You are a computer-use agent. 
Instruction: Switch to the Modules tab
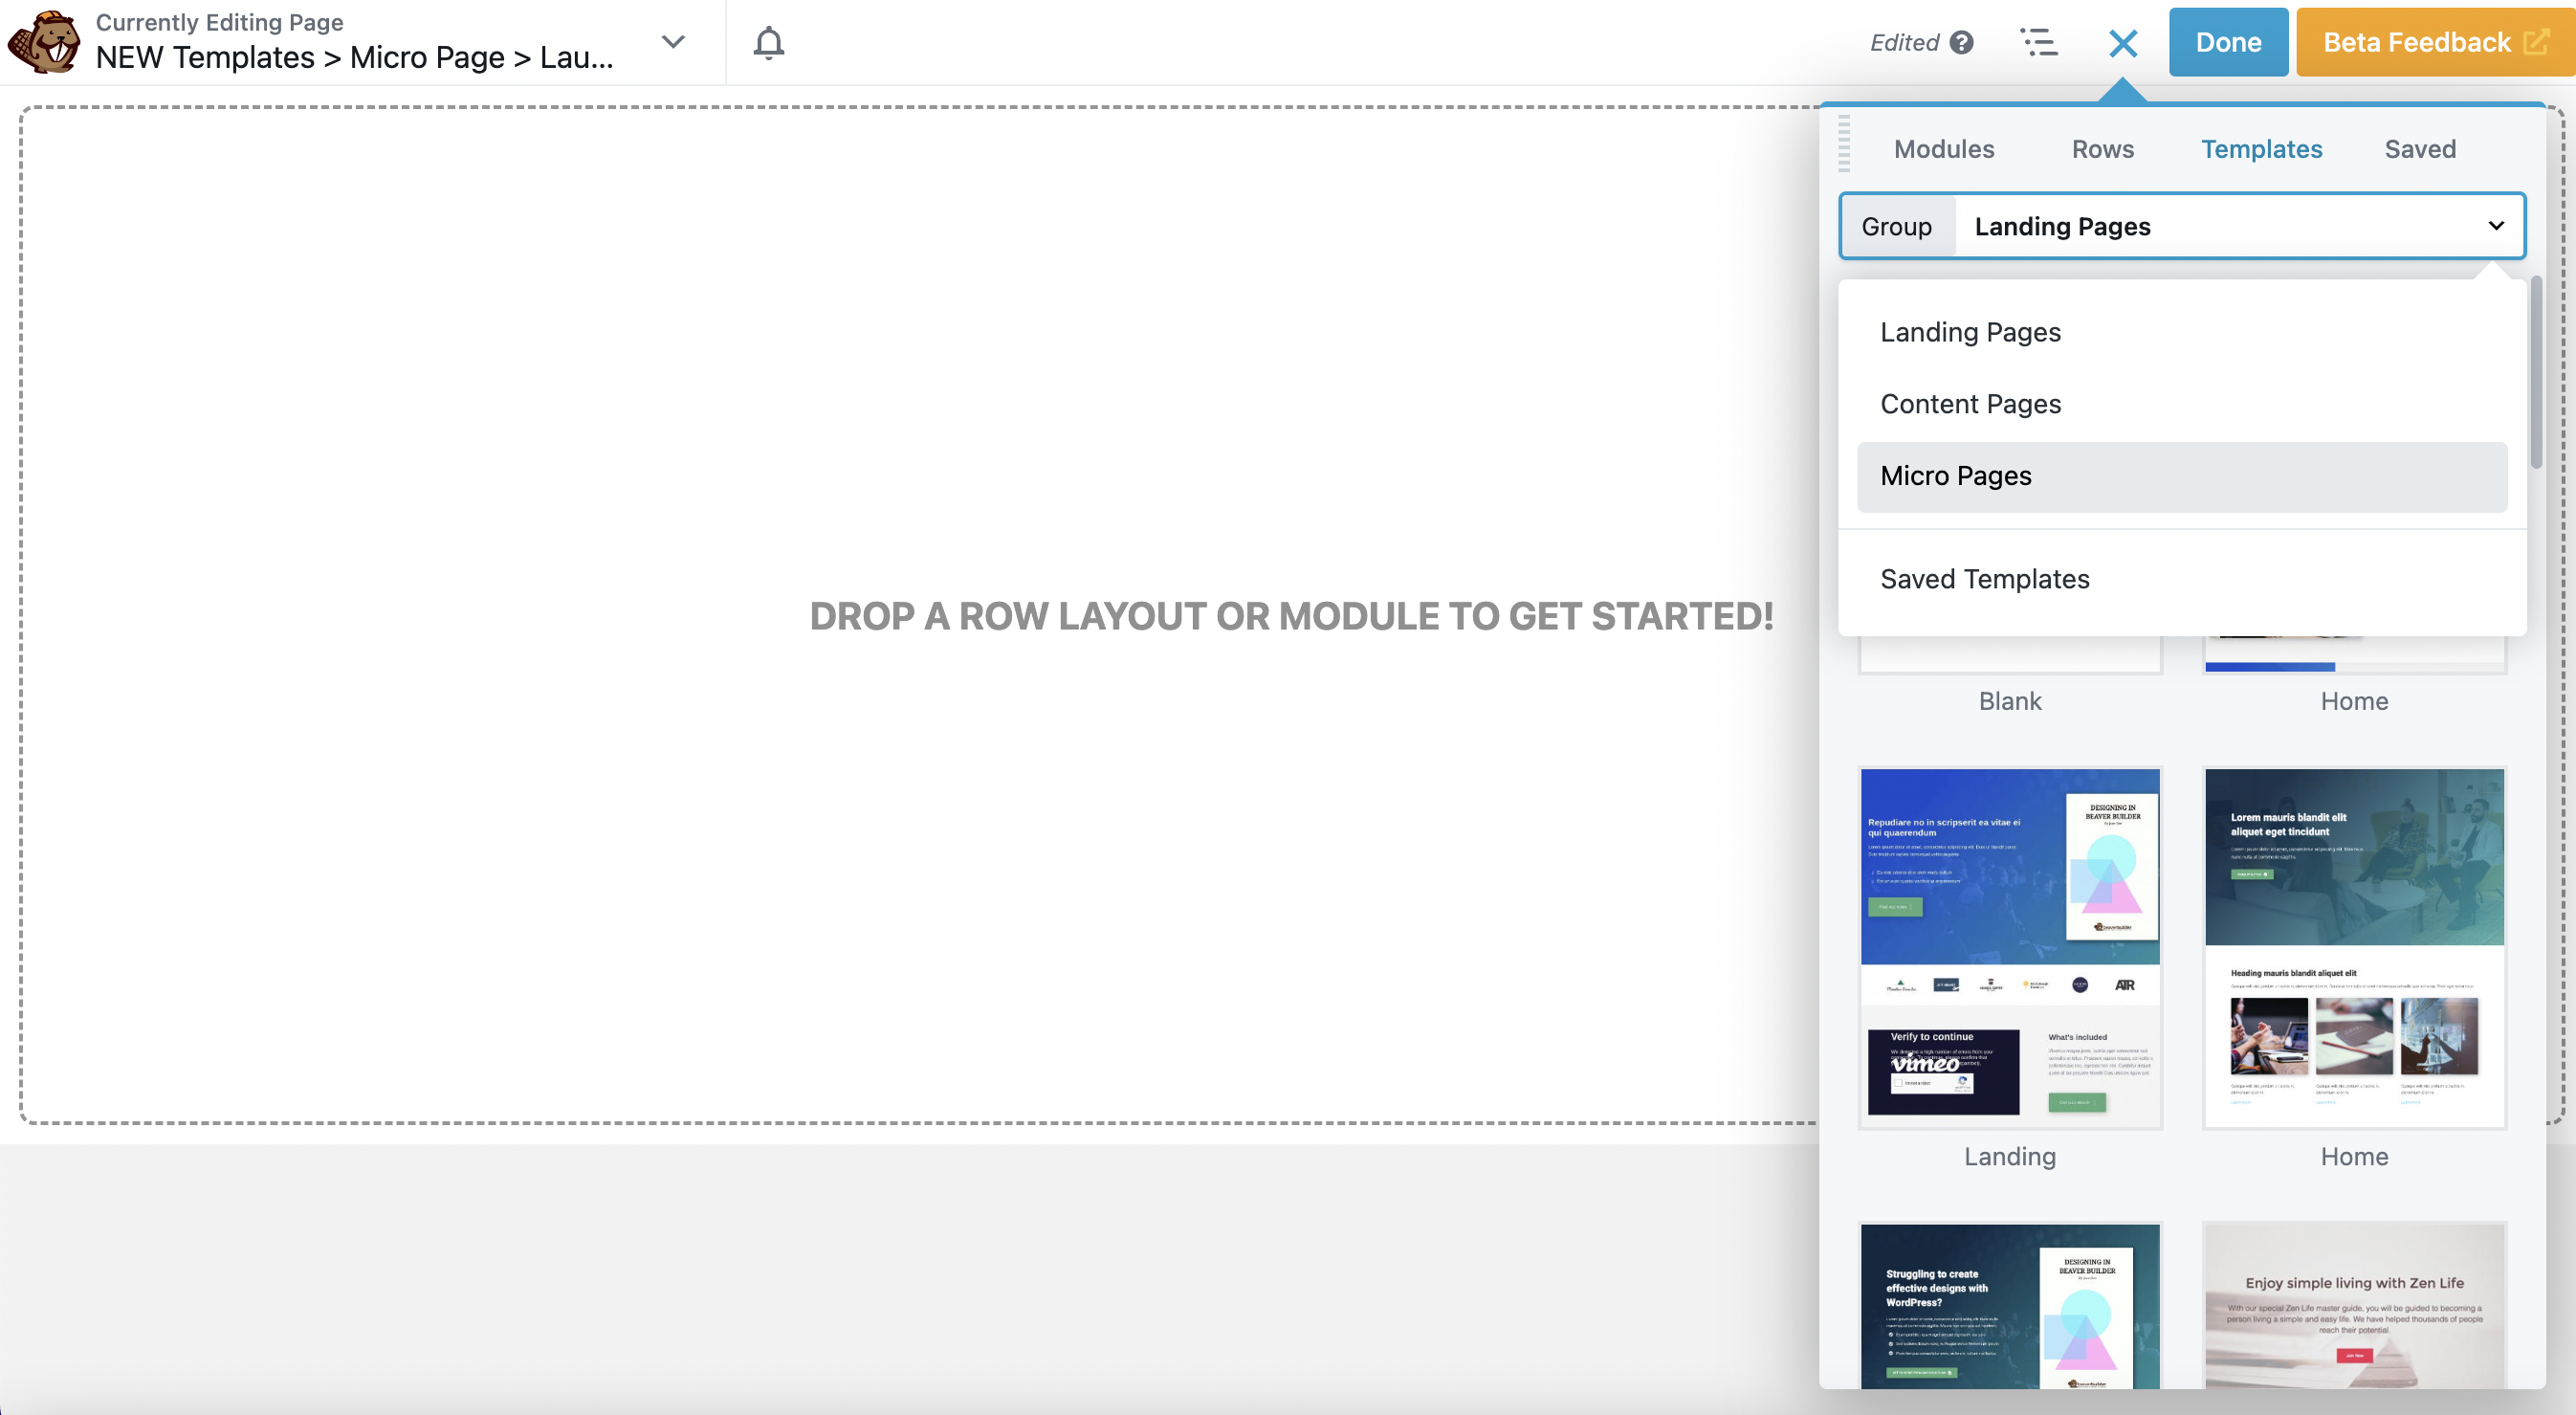point(1943,149)
